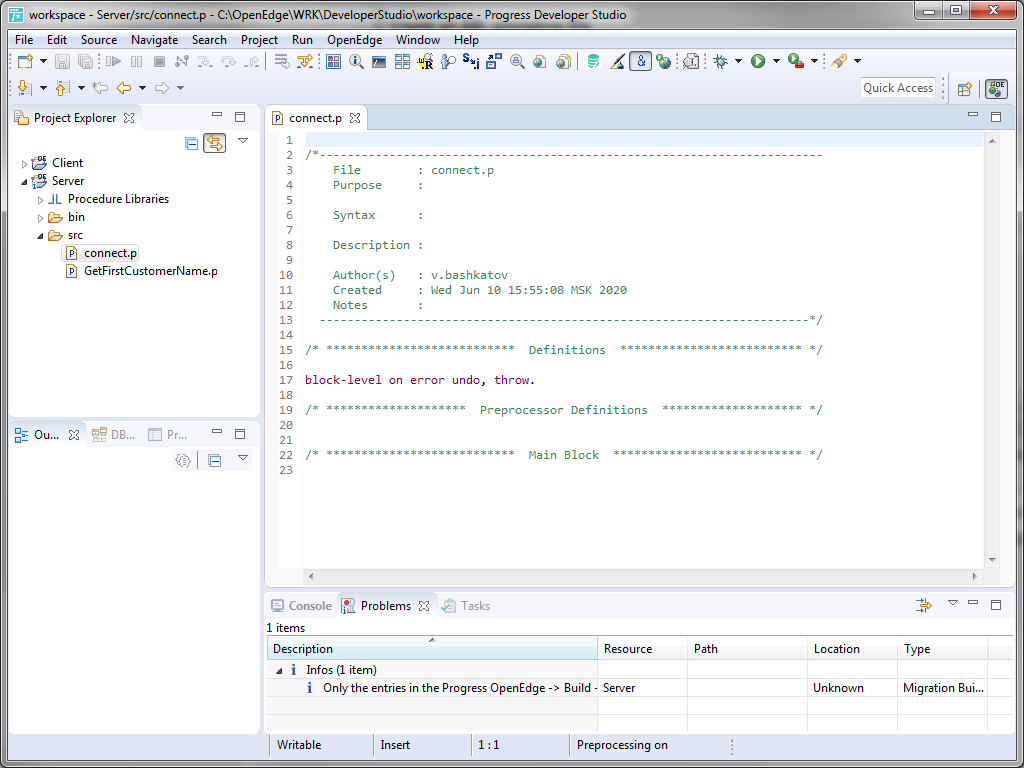1024x768 pixels.
Task: Toggle Link with Editor in Project Explorer
Action: (214, 143)
